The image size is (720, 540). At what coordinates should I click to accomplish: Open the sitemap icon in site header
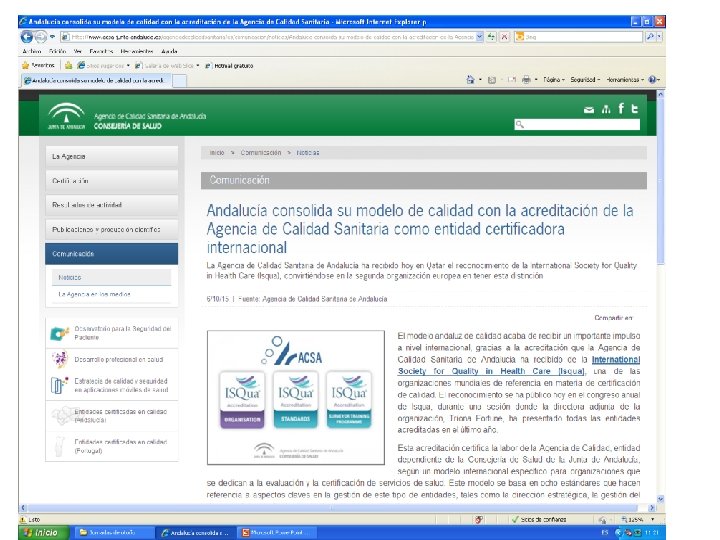[x=606, y=109]
